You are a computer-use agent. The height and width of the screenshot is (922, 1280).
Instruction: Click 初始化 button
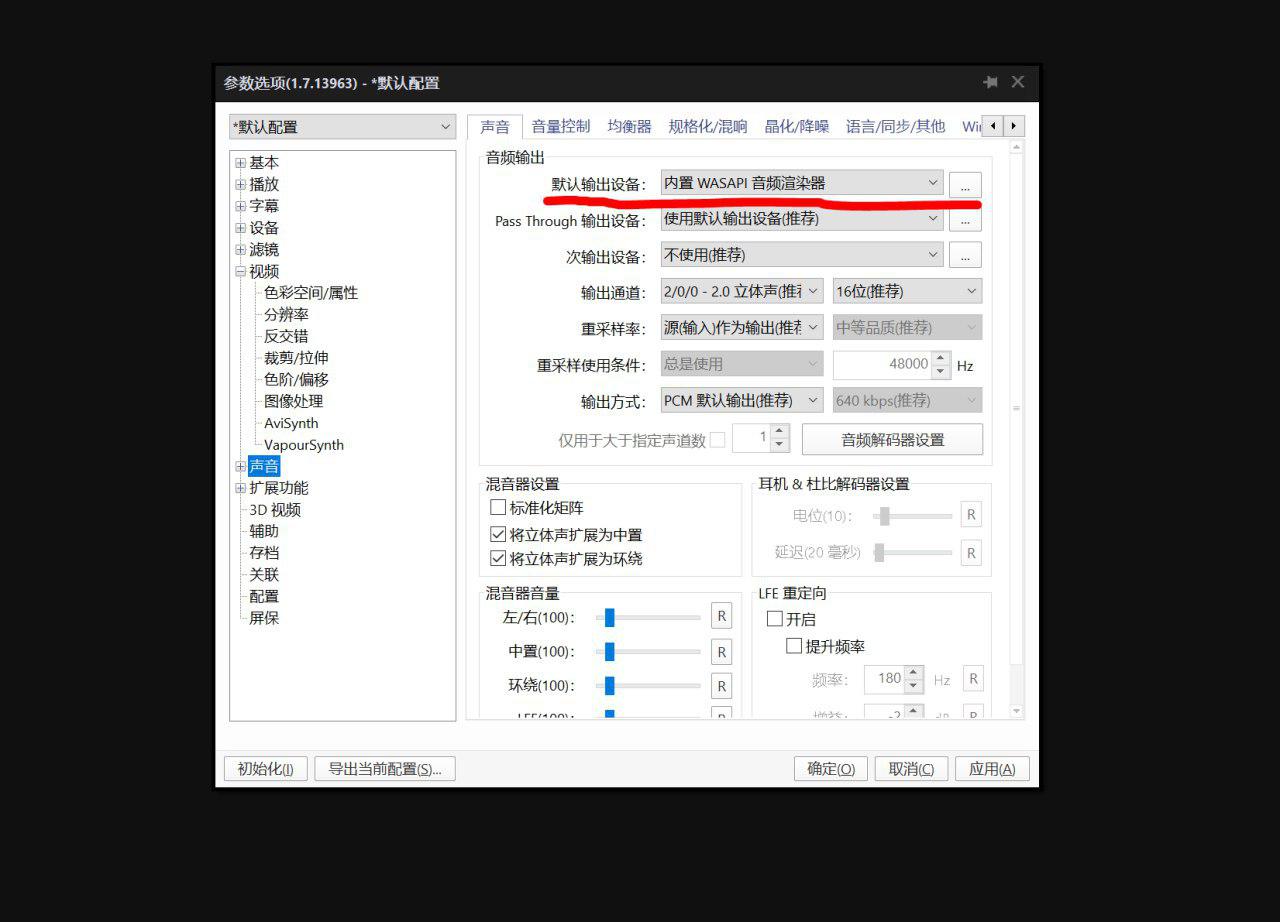tap(265, 768)
